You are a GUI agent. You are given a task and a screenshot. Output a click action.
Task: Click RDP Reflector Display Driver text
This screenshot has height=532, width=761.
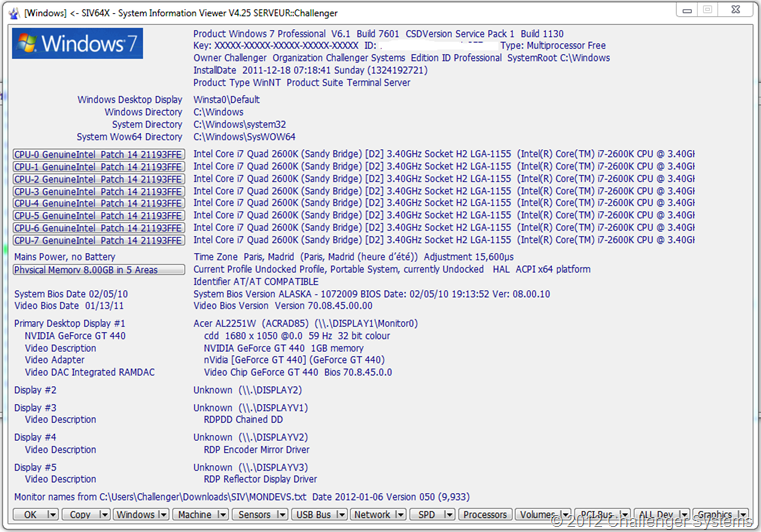coord(261,479)
